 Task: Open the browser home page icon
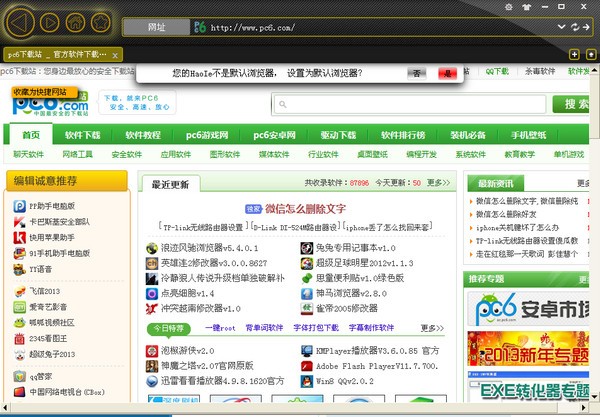coord(75,23)
